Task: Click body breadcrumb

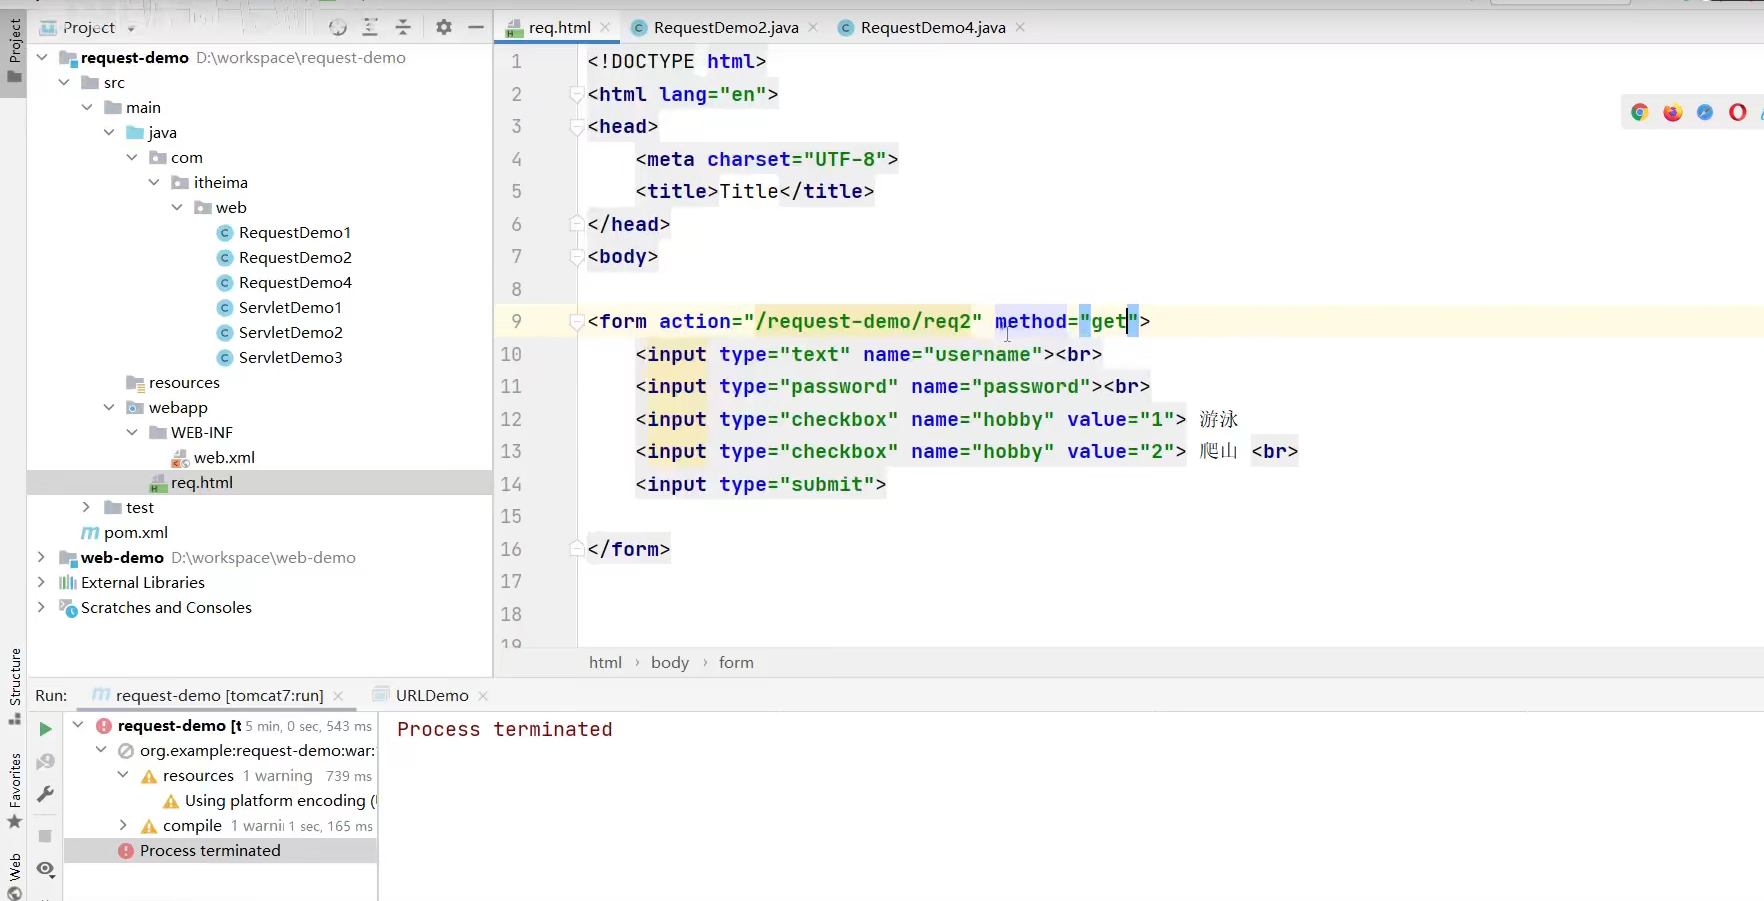Action: click(670, 662)
